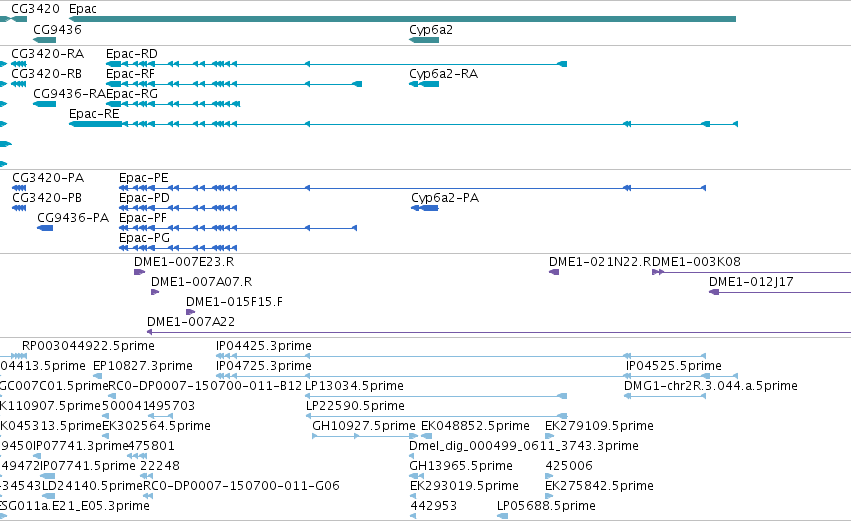Click EST DMG1-chr2R.3.044.a.5prime
This screenshot has width=851, height=521.
(x=665, y=396)
